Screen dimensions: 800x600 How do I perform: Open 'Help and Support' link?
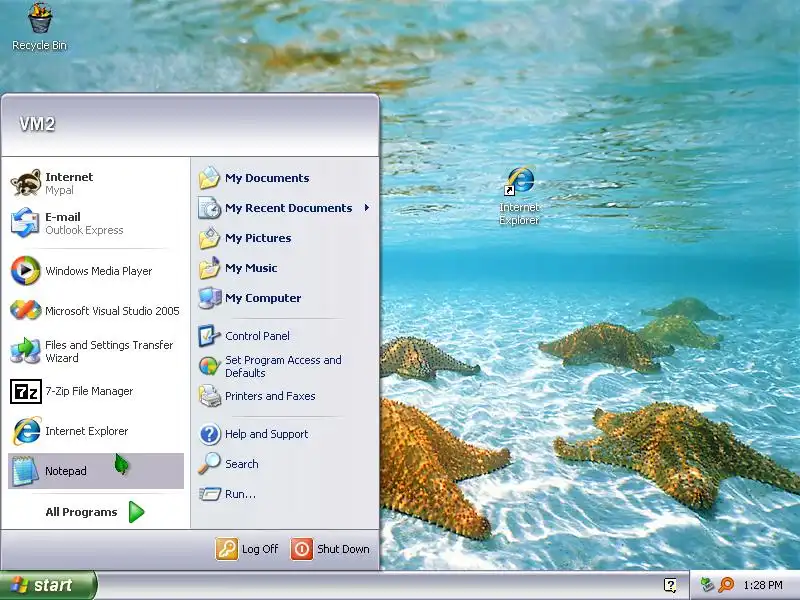coord(266,434)
